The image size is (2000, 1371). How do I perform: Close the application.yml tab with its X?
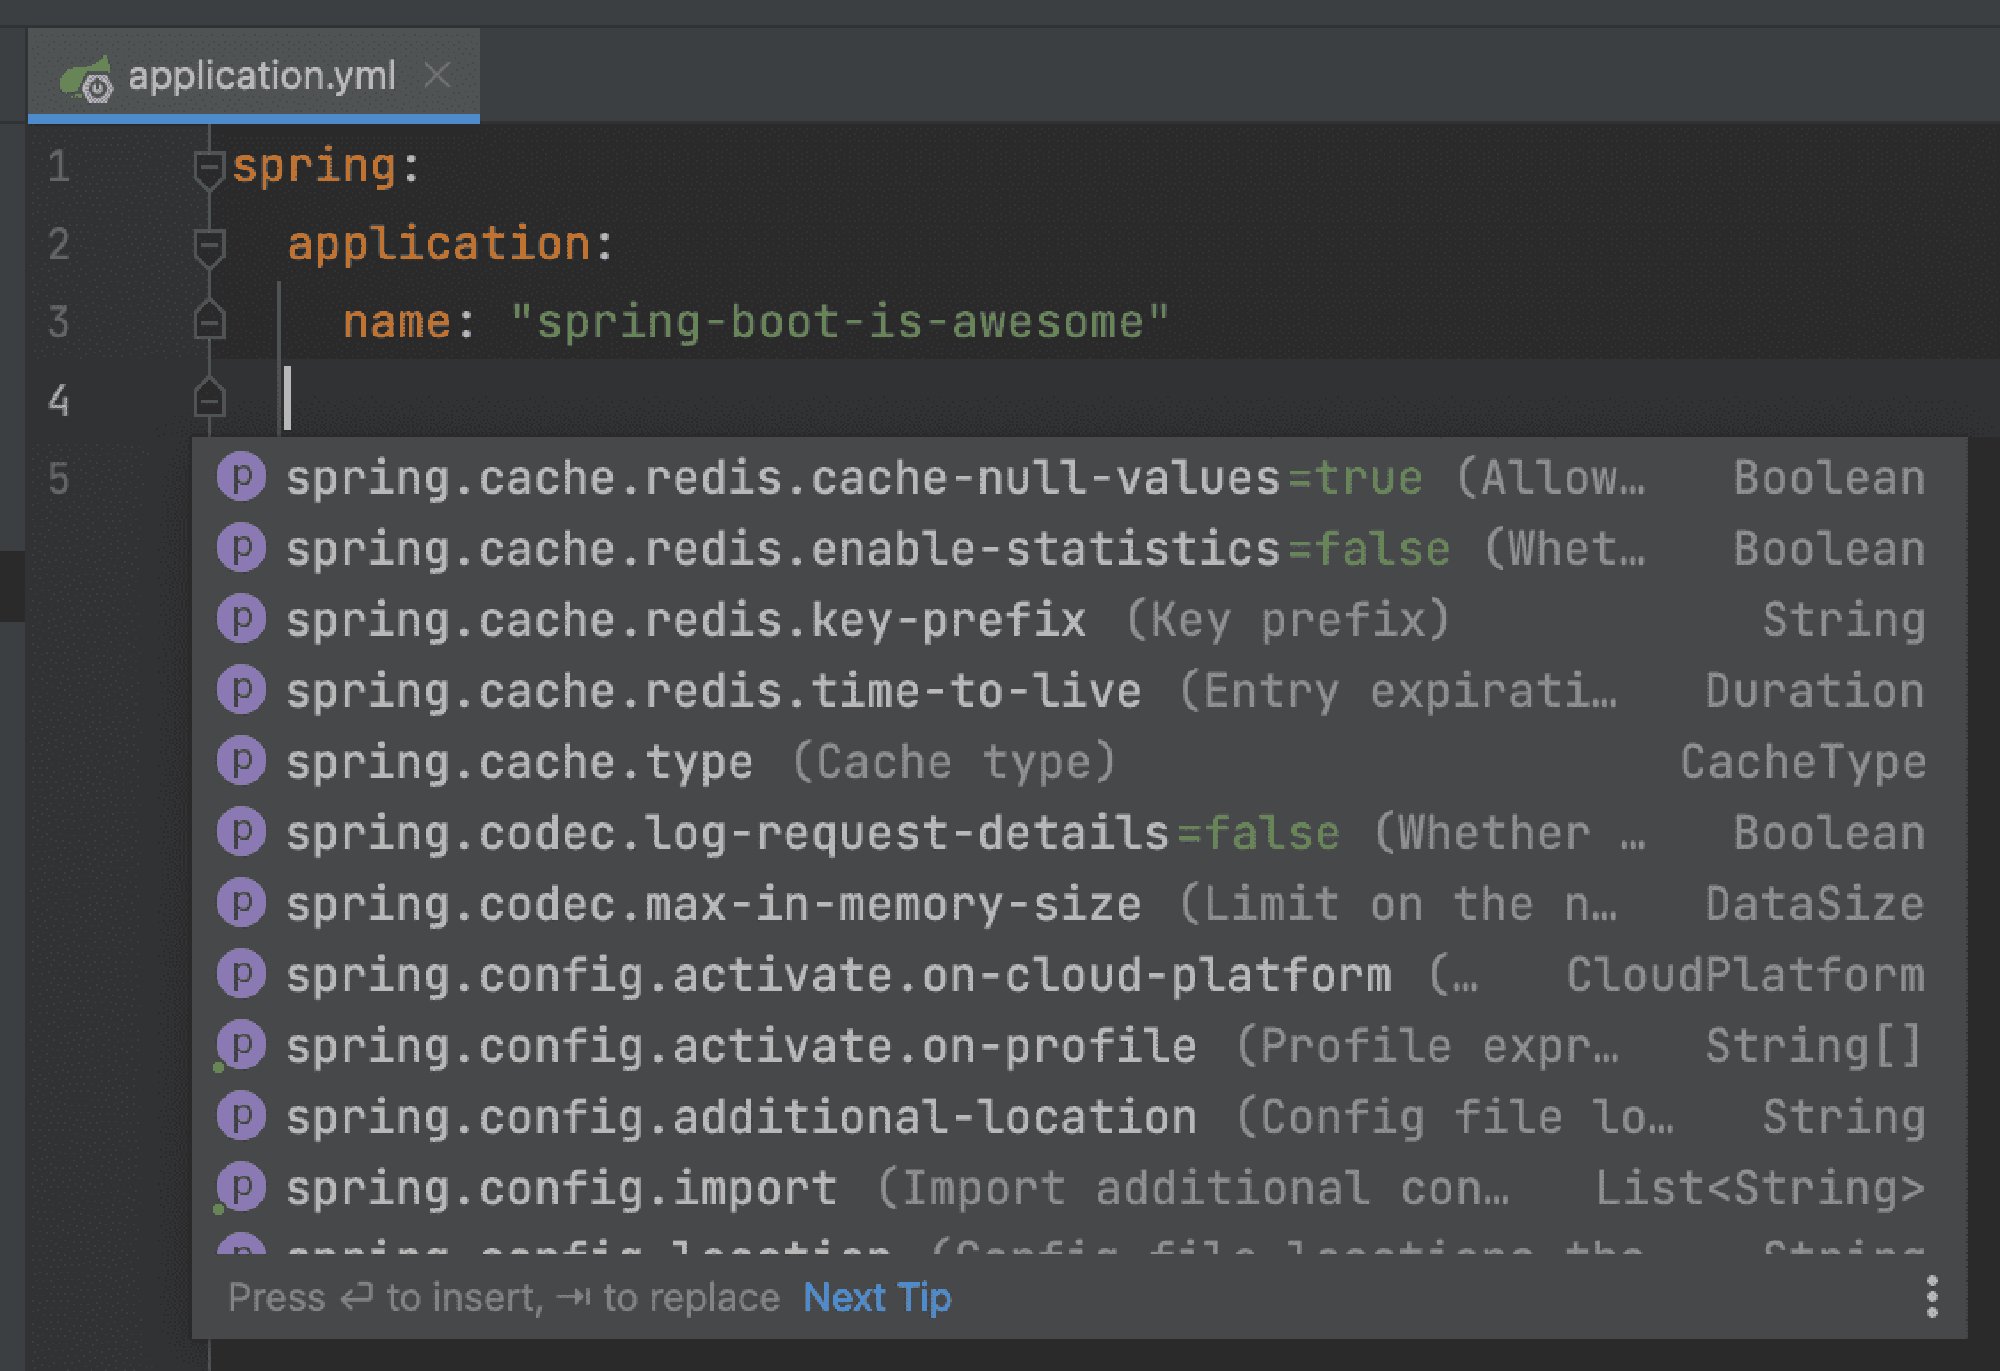click(438, 76)
